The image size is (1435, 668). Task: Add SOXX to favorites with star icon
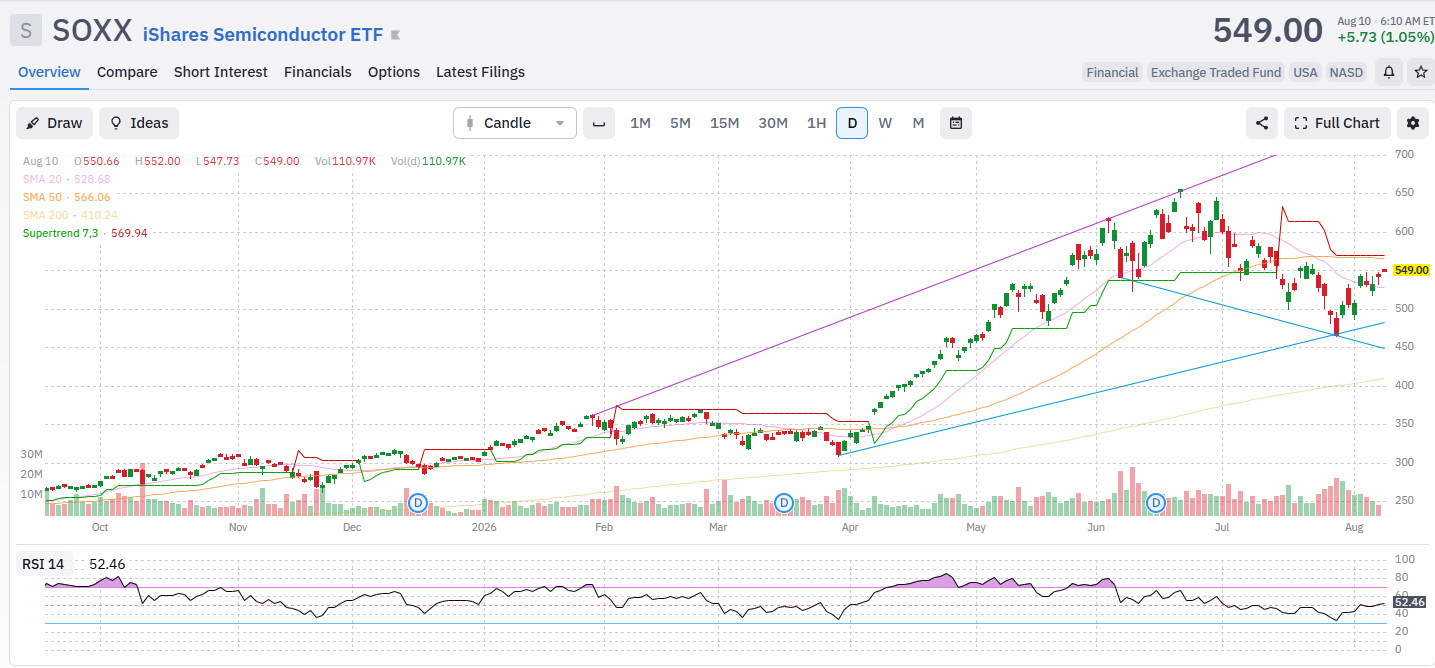tap(1420, 72)
